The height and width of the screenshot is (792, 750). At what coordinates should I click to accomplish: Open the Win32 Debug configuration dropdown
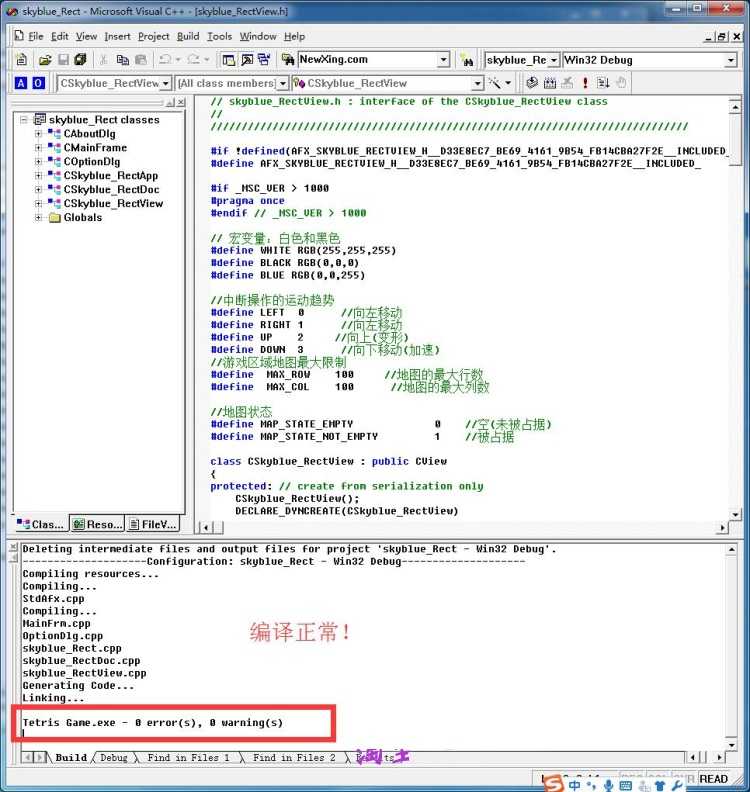730,60
